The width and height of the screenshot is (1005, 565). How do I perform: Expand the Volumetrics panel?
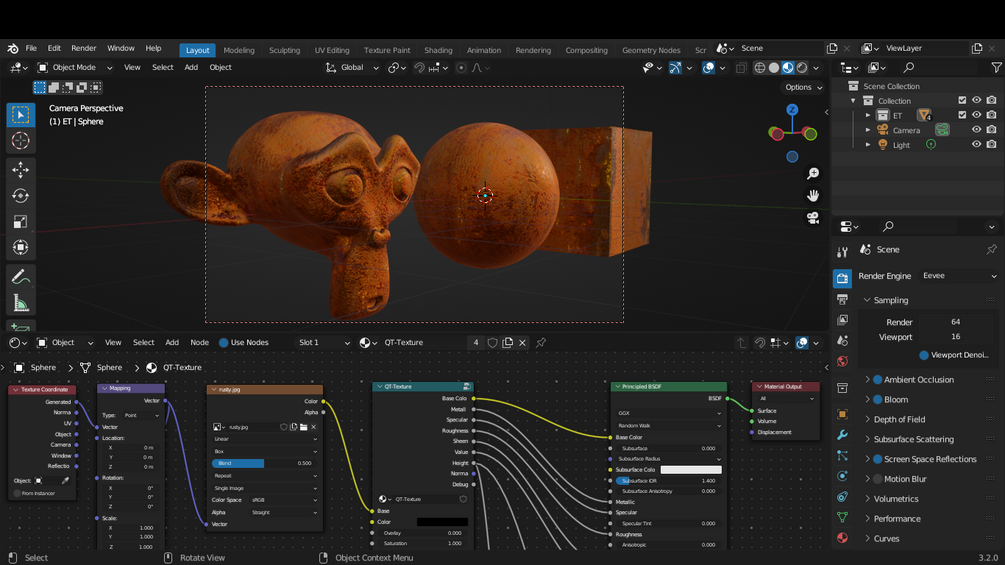895,499
